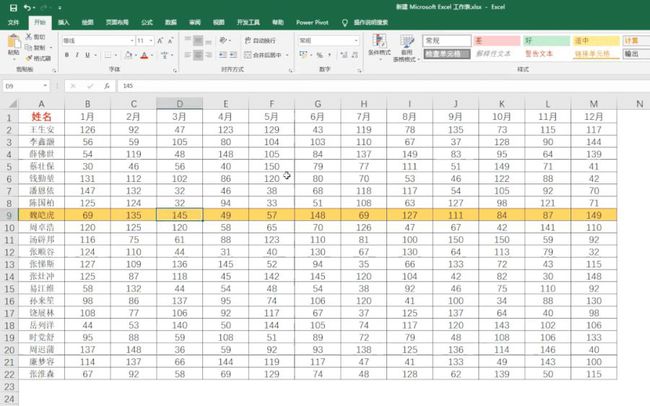Screen dimensions: 650x406
Task: Click the Decrease Font Size icon
Action: pyautogui.click(x=170, y=40)
